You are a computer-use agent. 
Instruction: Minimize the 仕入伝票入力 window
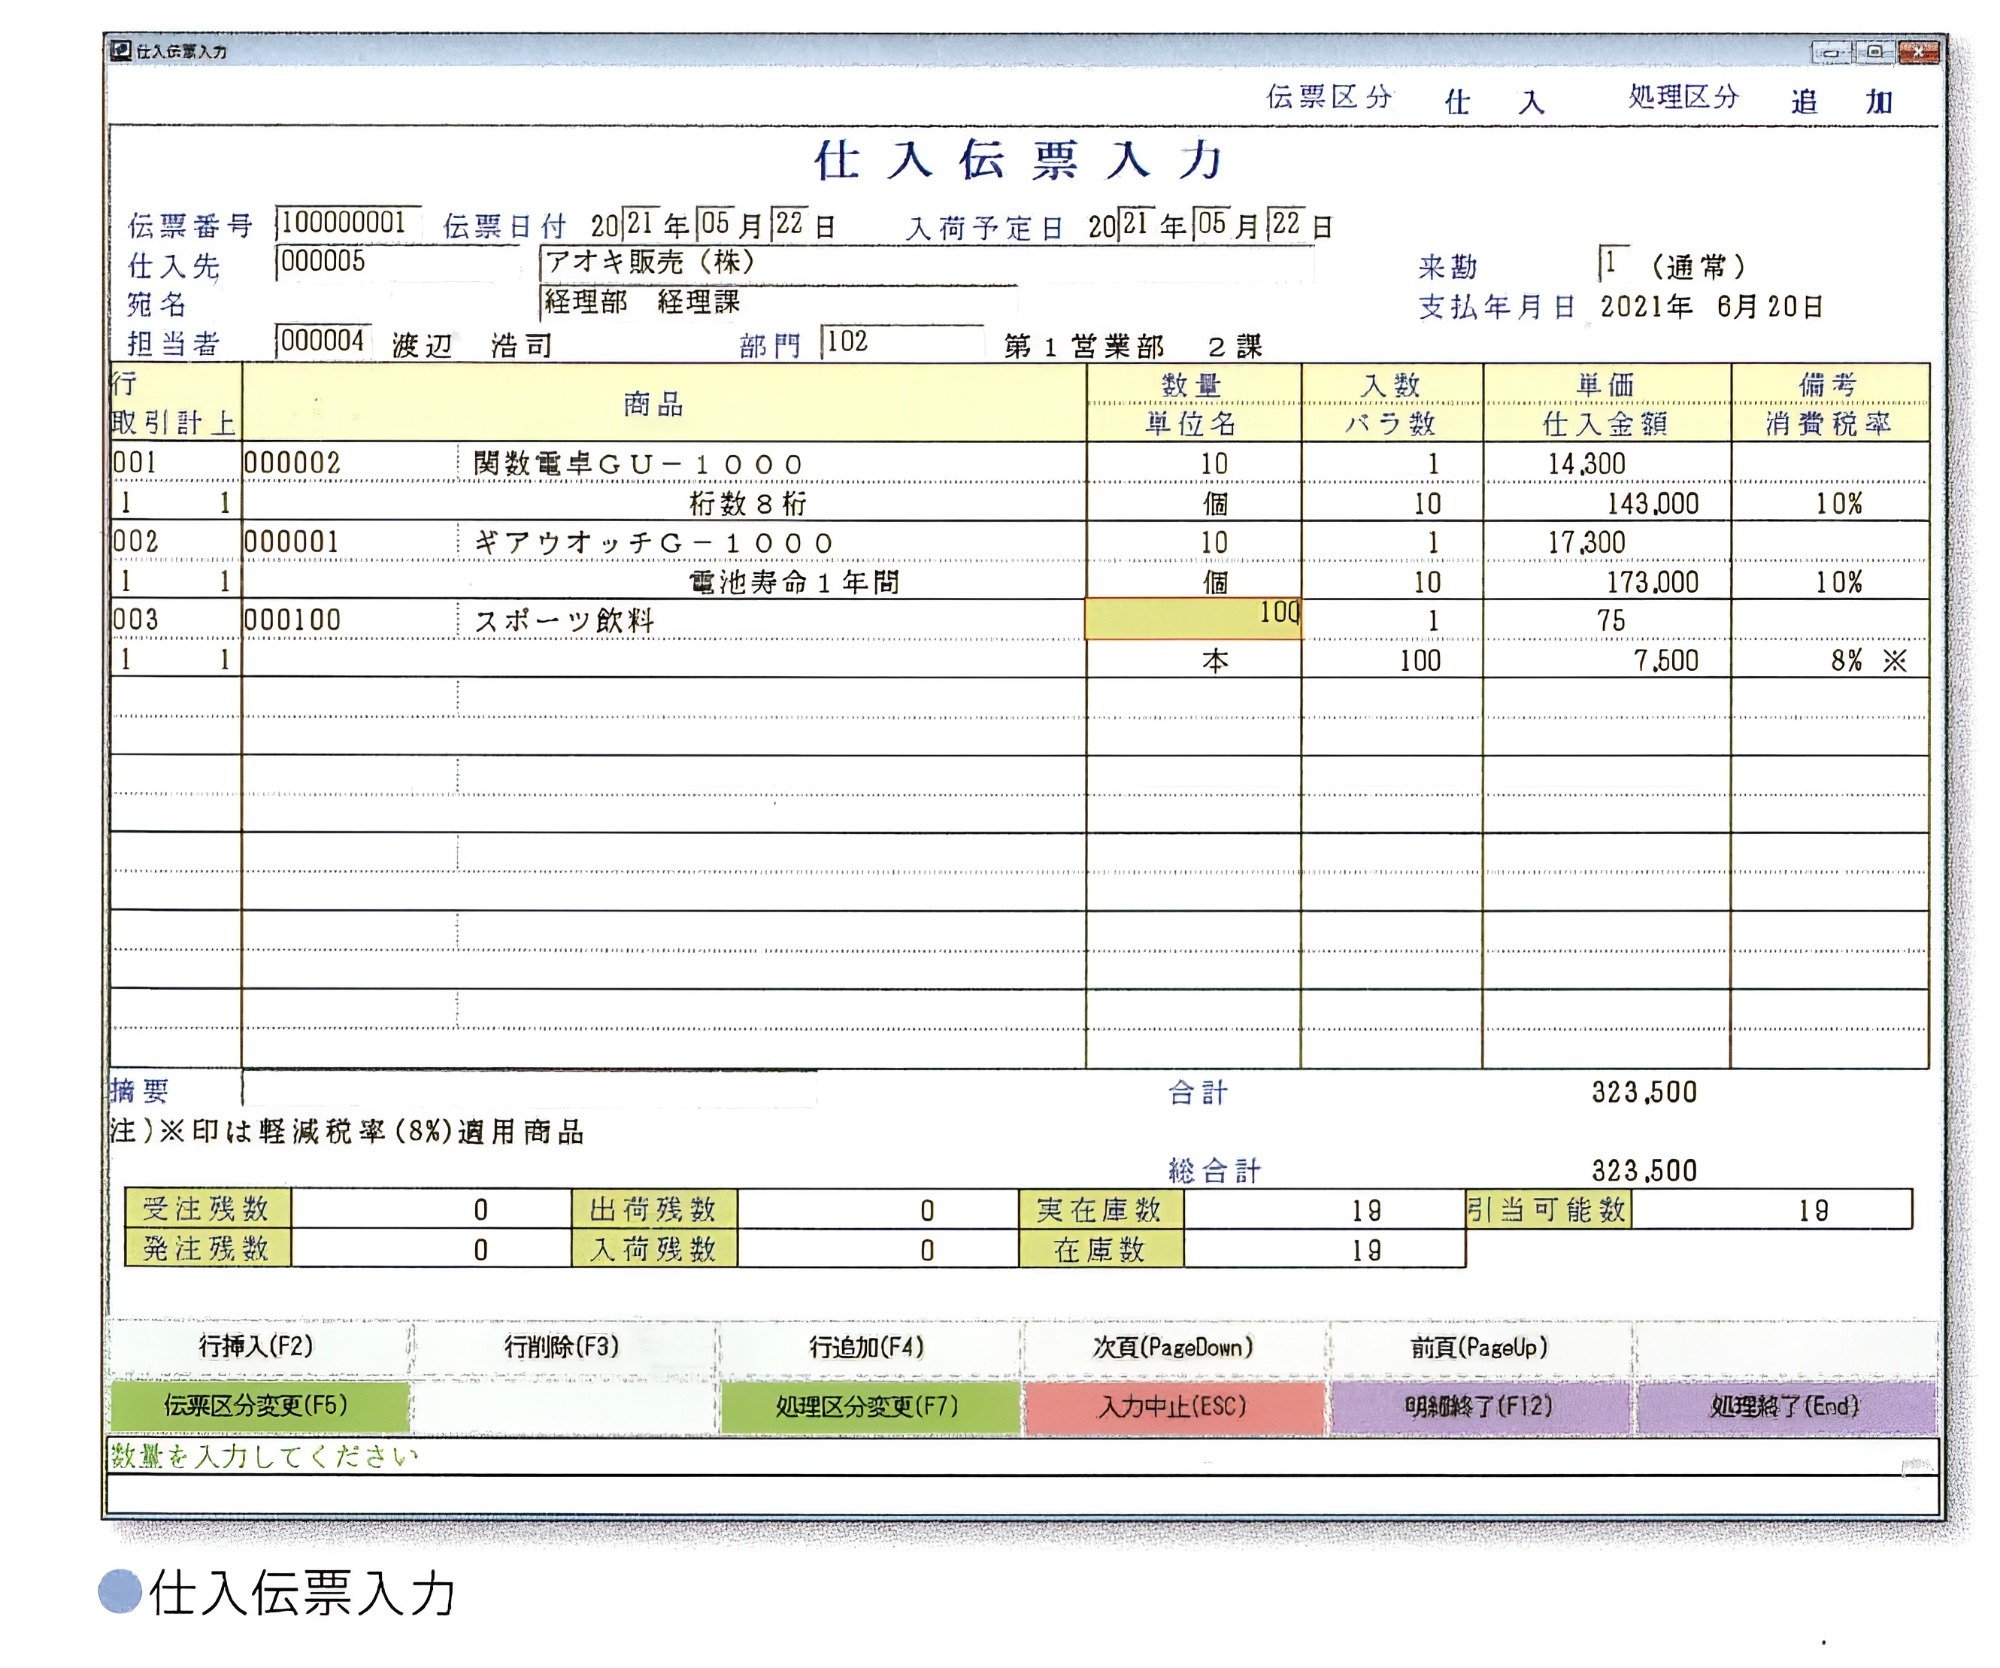[1831, 52]
